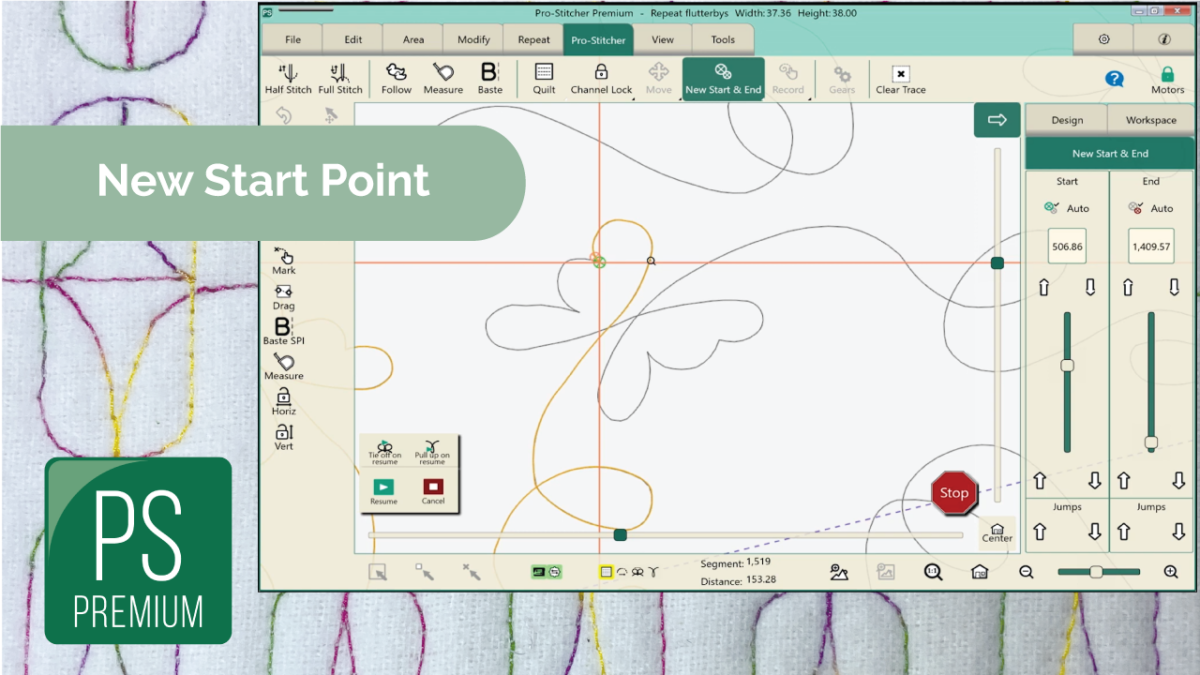Click Clear Trace
Image resolution: width=1200 pixels, height=675 pixels.
[899, 78]
